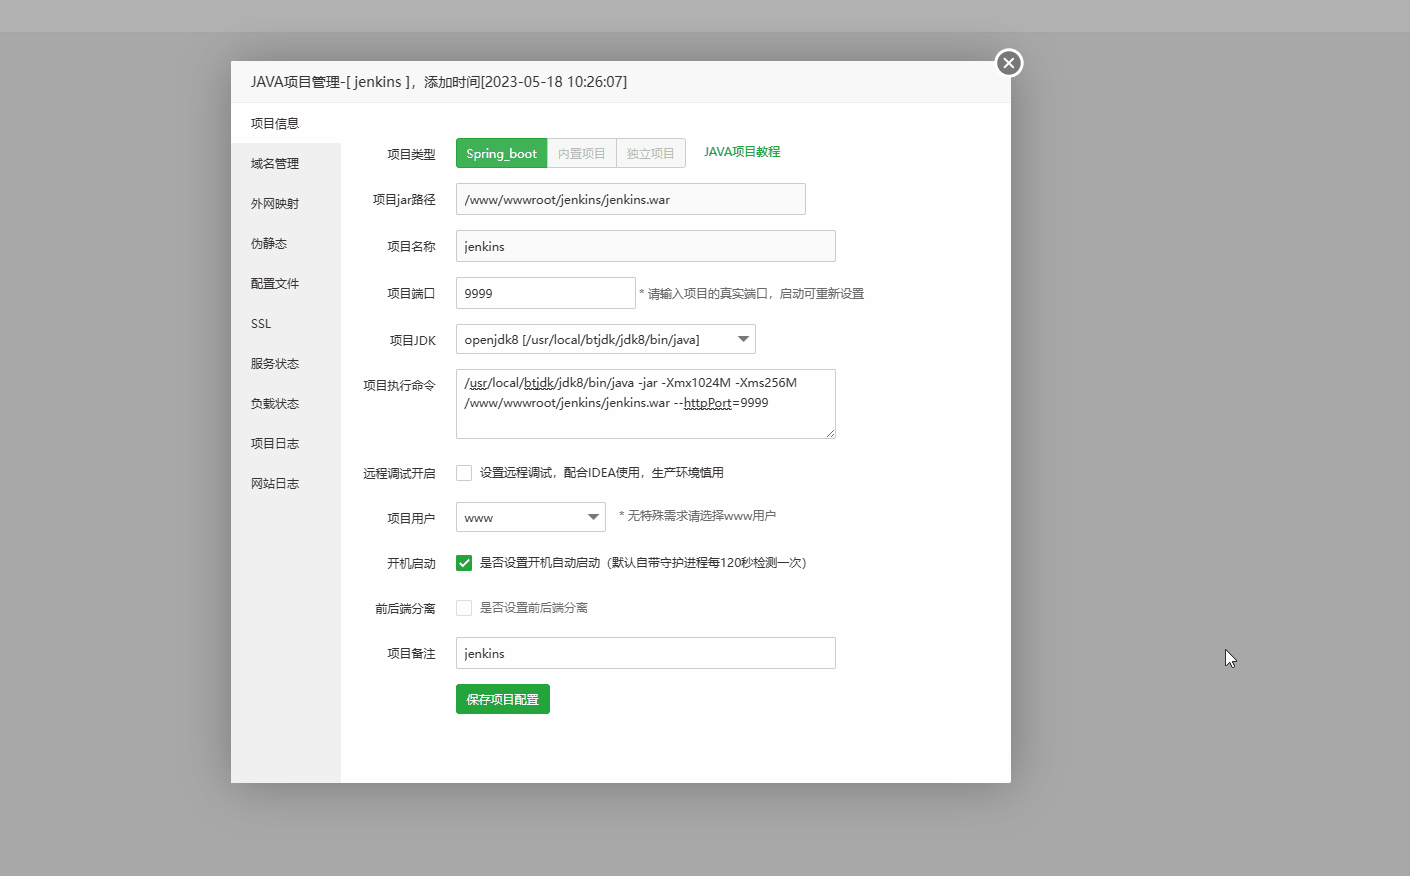Click the 项目执行命令 textarea corner grip
Screen dimensions: 1410x876
pyautogui.click(x=830, y=433)
